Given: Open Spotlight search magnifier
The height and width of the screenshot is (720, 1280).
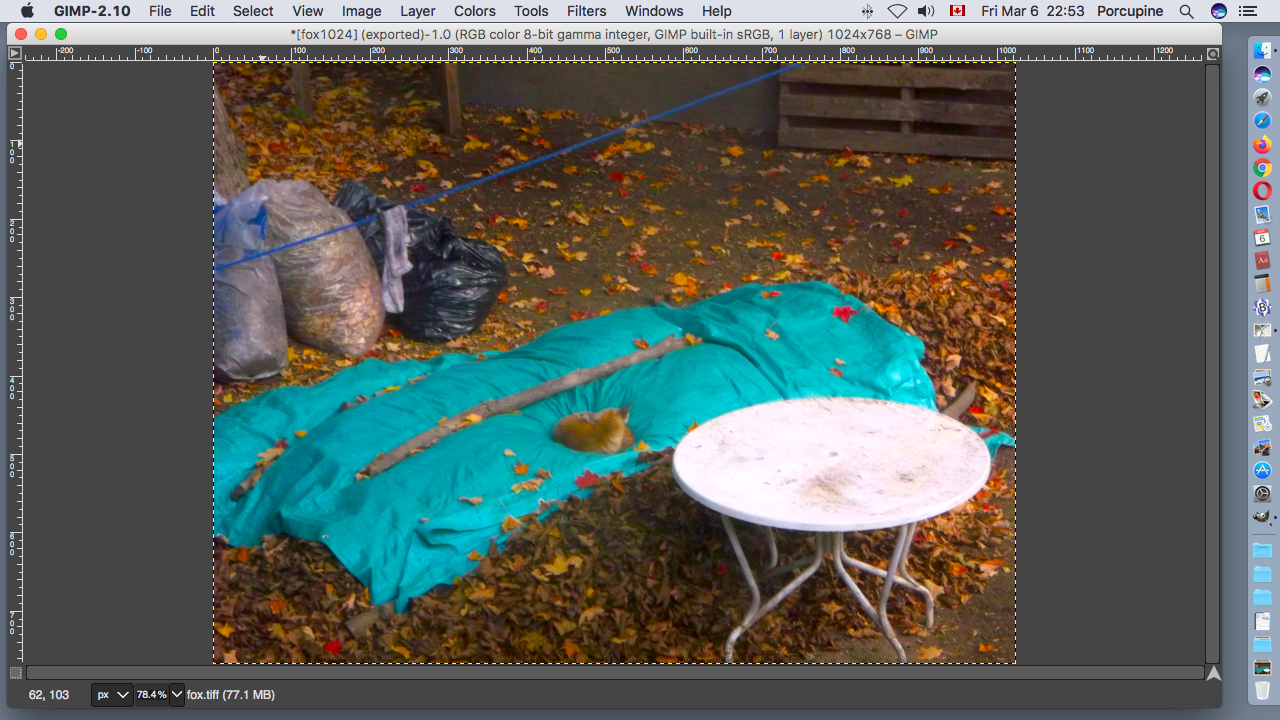Looking at the screenshot, I should click(x=1186, y=11).
